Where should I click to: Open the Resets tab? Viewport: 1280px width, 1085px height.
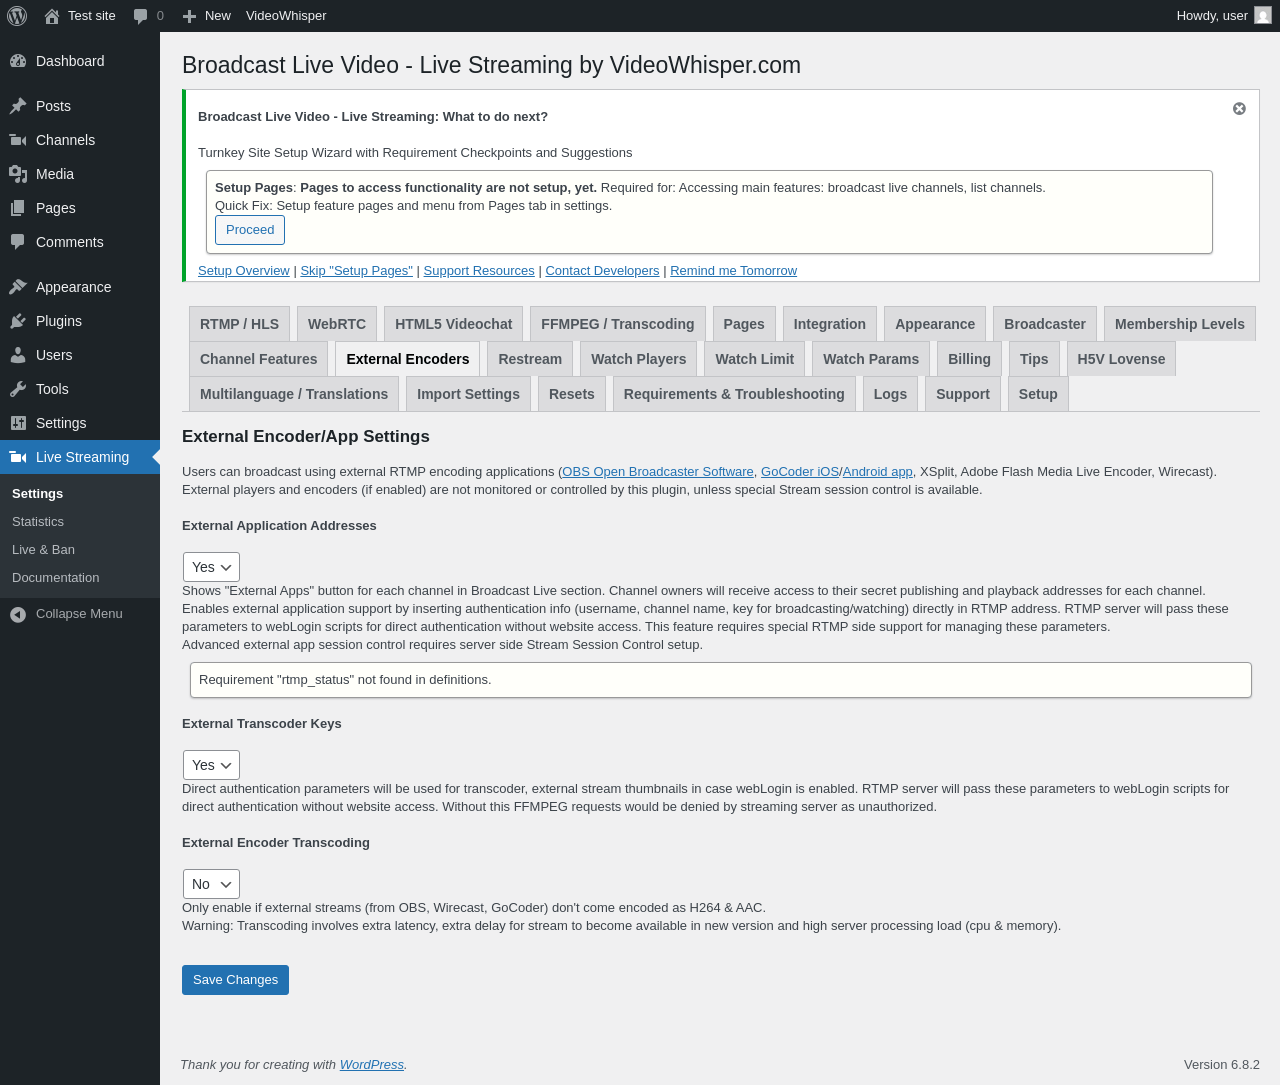point(571,394)
